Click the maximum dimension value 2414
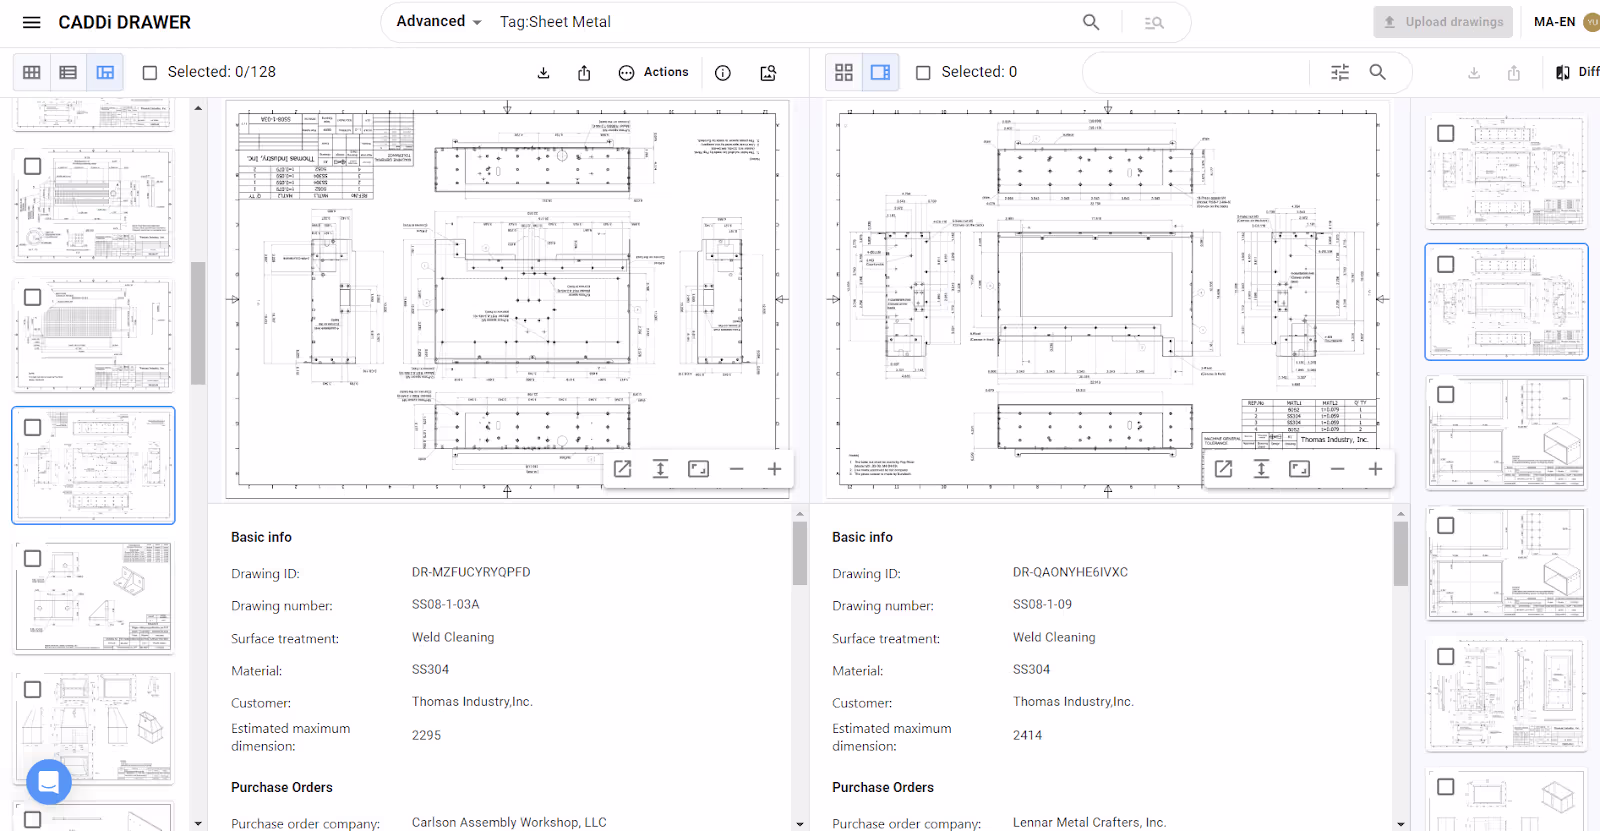 [x=1027, y=735]
